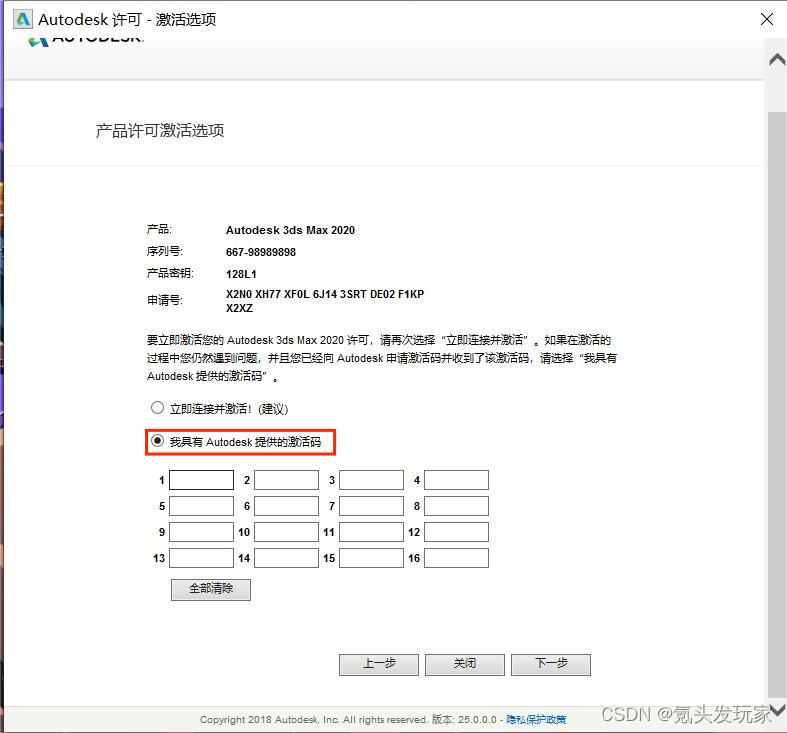Viewport: 787px width, 733px height.
Task: Click the 下一步 next step button
Action: 551,664
